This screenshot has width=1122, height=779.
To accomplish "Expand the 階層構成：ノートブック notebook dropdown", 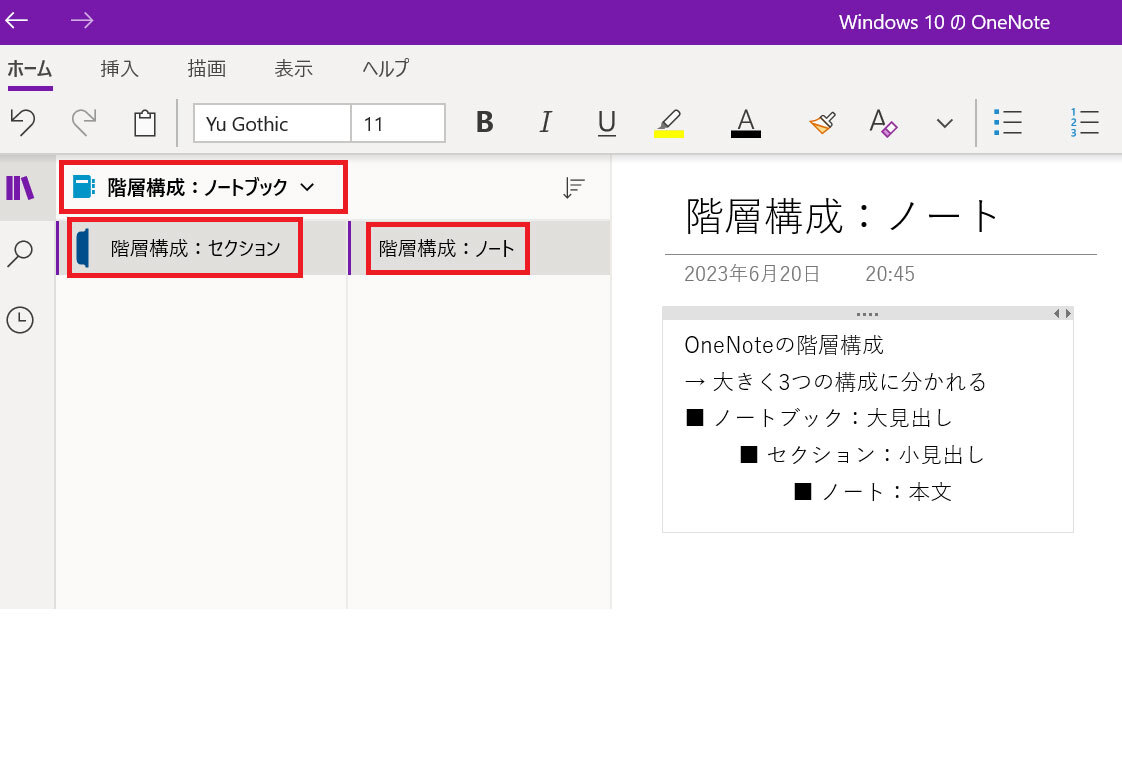I will [x=307, y=187].
